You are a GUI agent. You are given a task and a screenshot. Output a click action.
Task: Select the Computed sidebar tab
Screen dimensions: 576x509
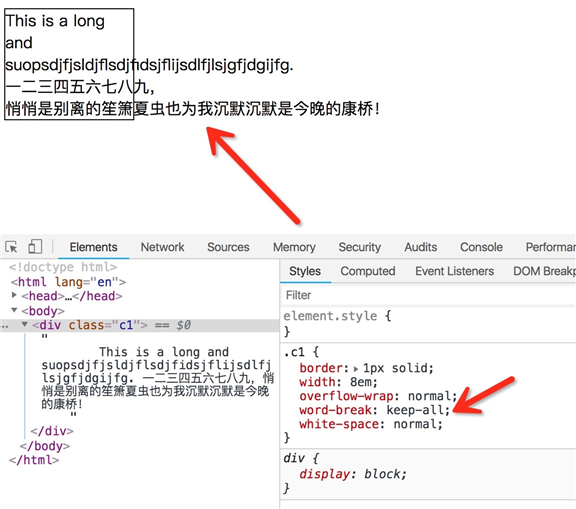[368, 271]
